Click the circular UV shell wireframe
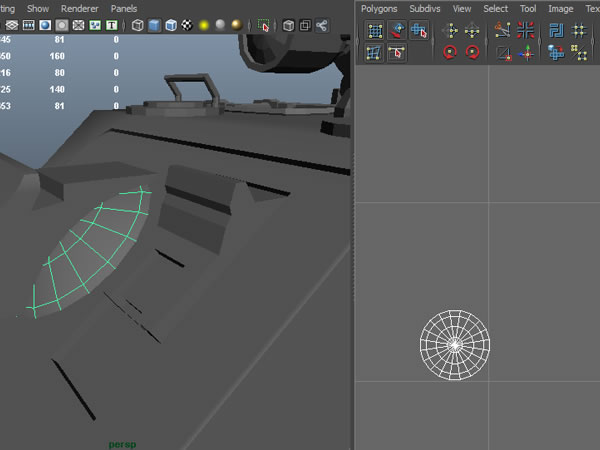Image resolution: width=600 pixels, height=450 pixels. tap(455, 345)
